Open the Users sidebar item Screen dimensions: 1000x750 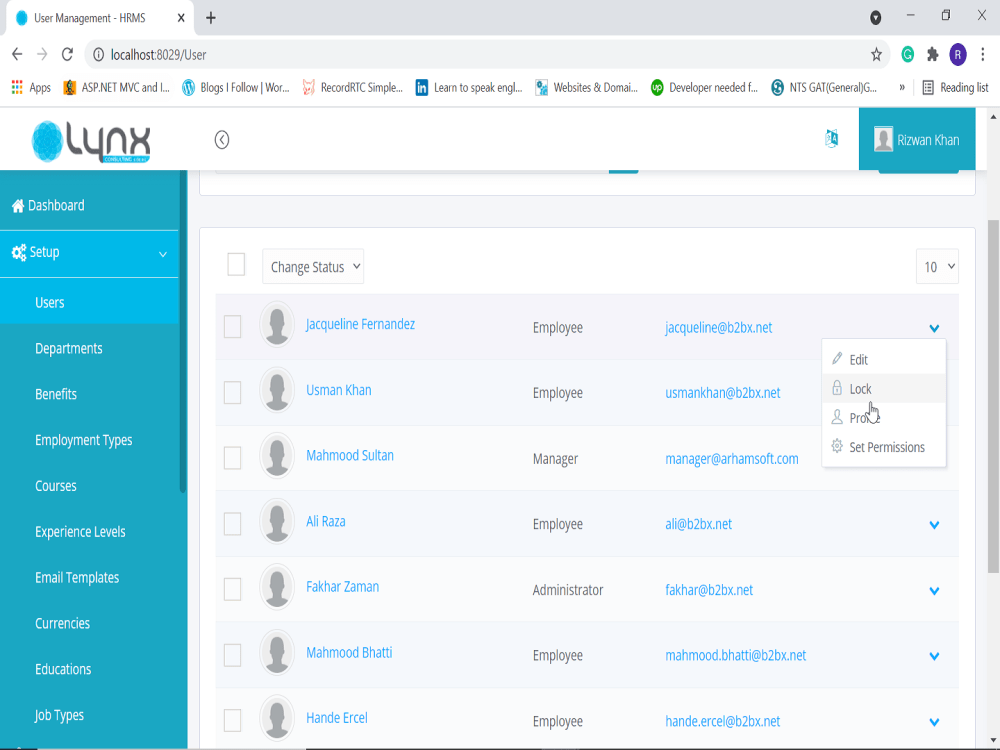click(89, 302)
